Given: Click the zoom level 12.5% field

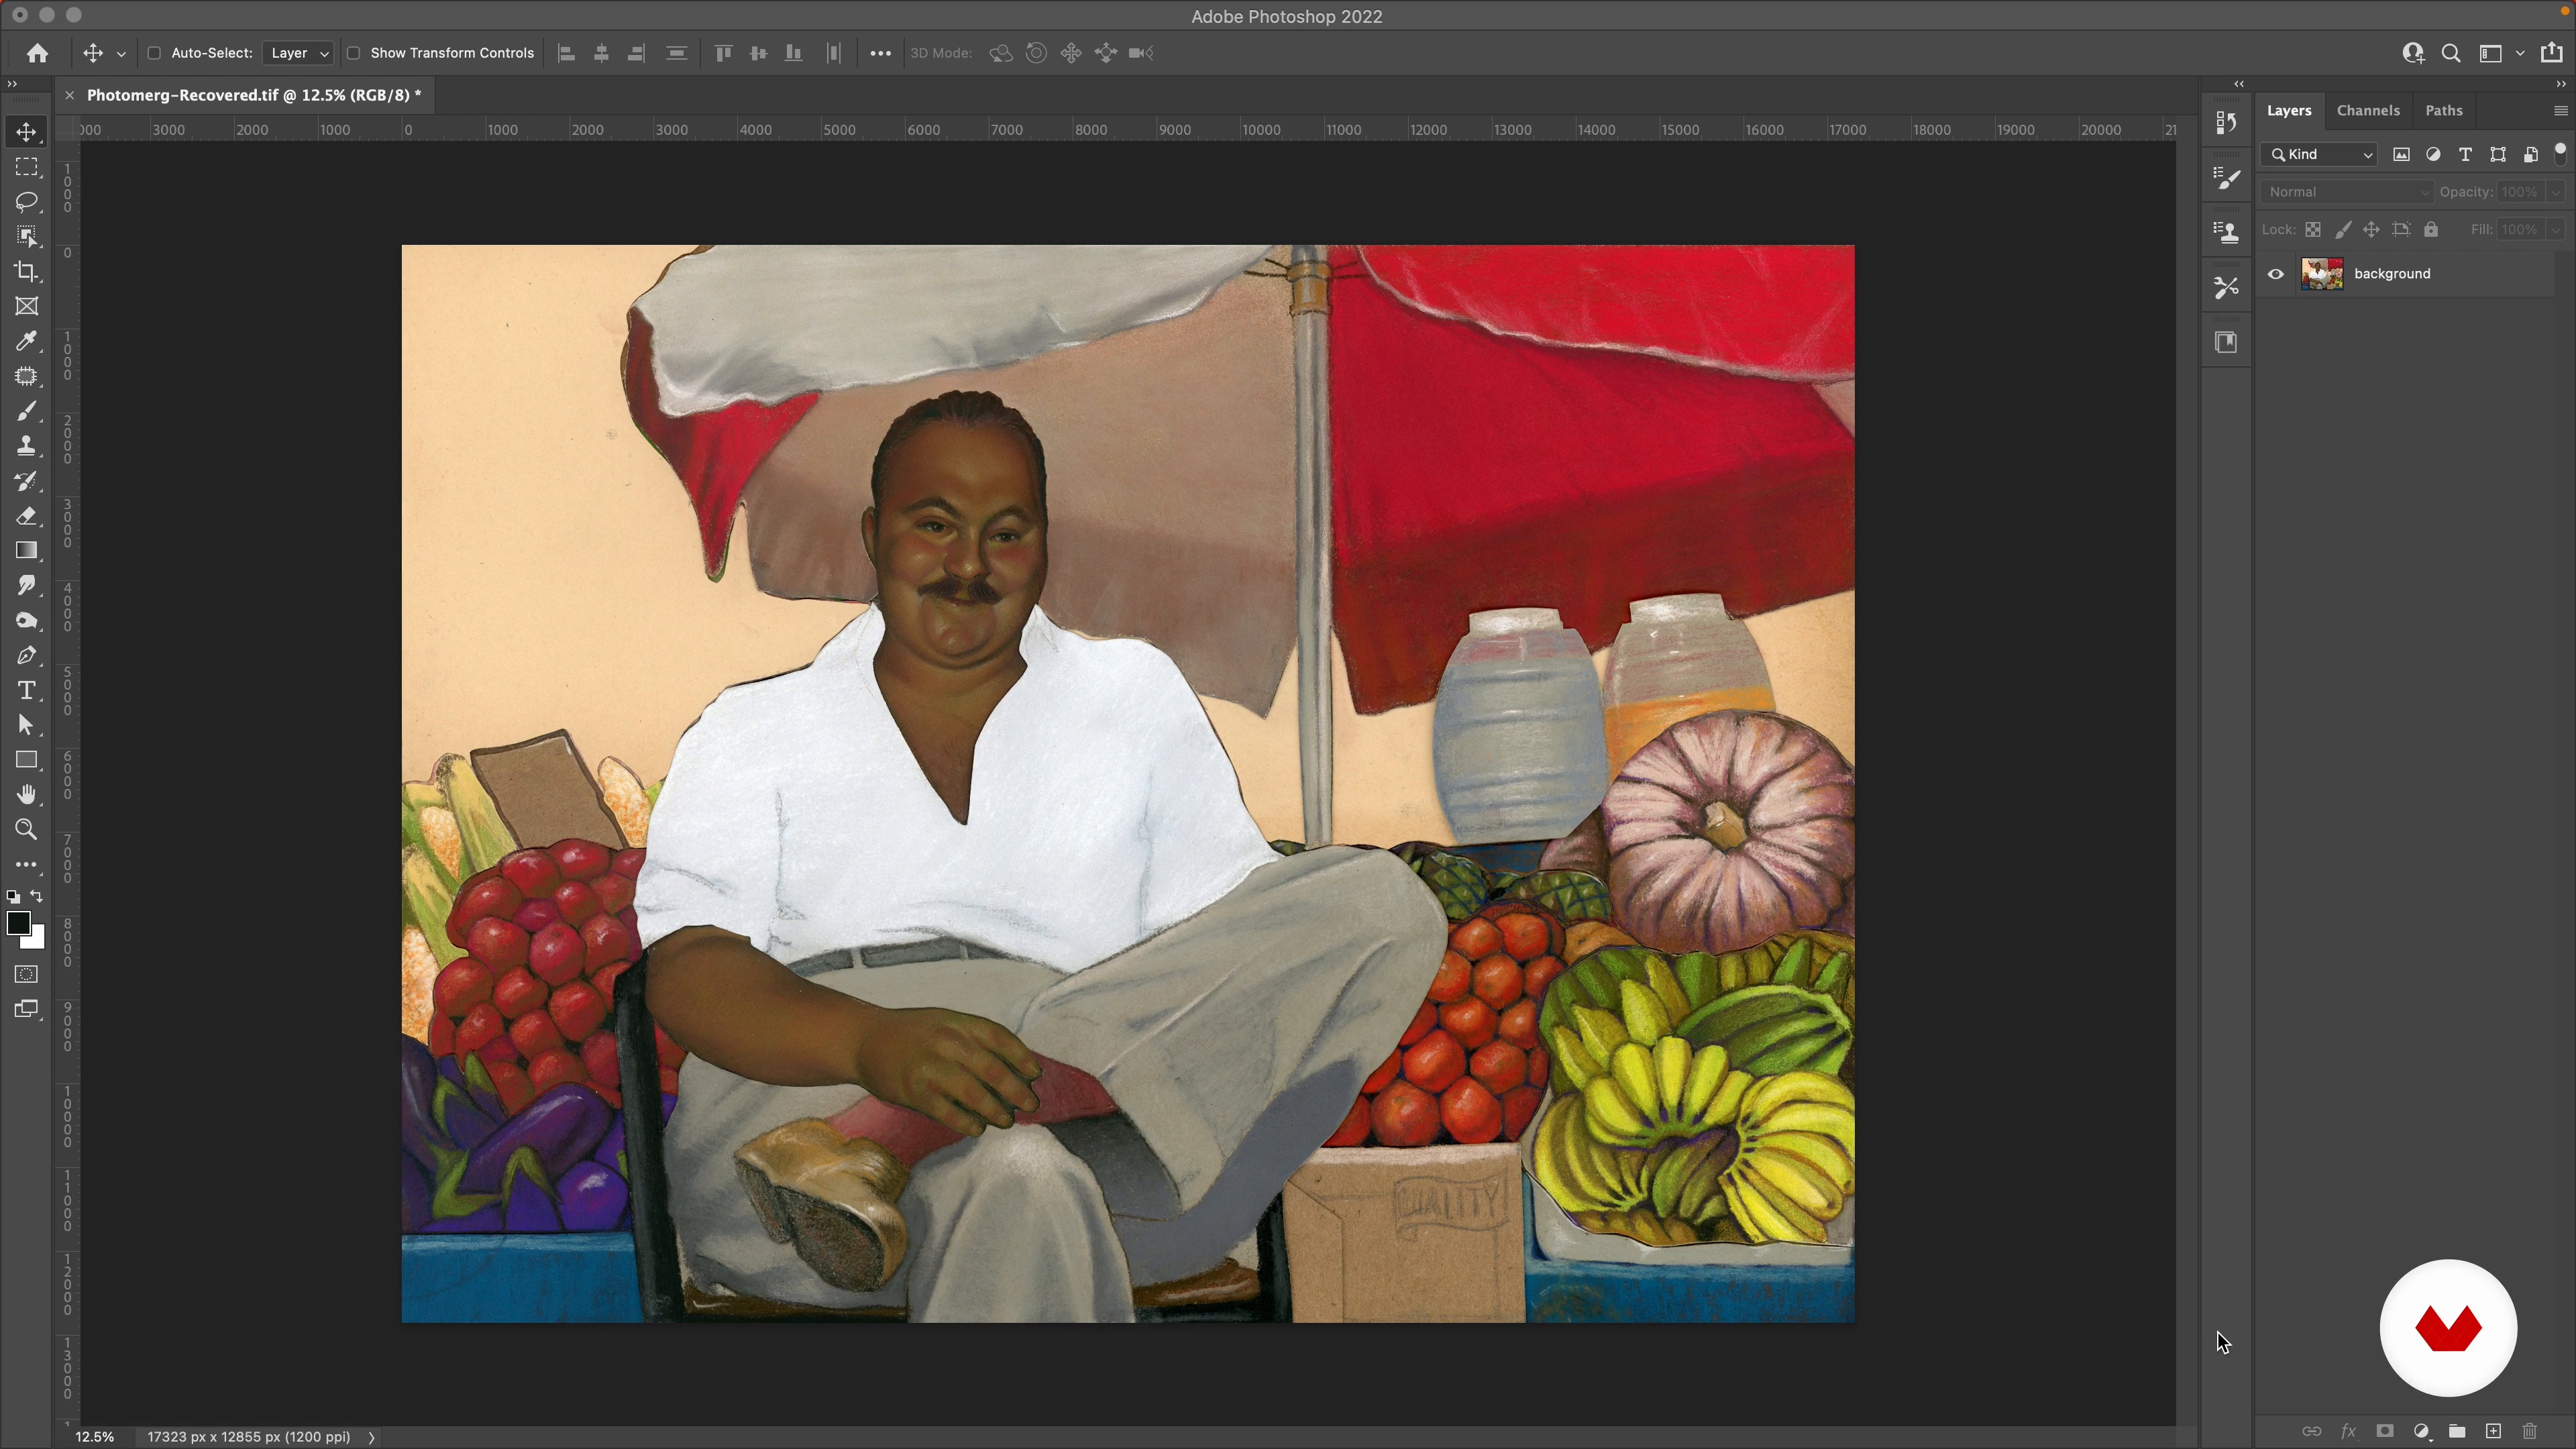Looking at the screenshot, I should (x=95, y=1437).
